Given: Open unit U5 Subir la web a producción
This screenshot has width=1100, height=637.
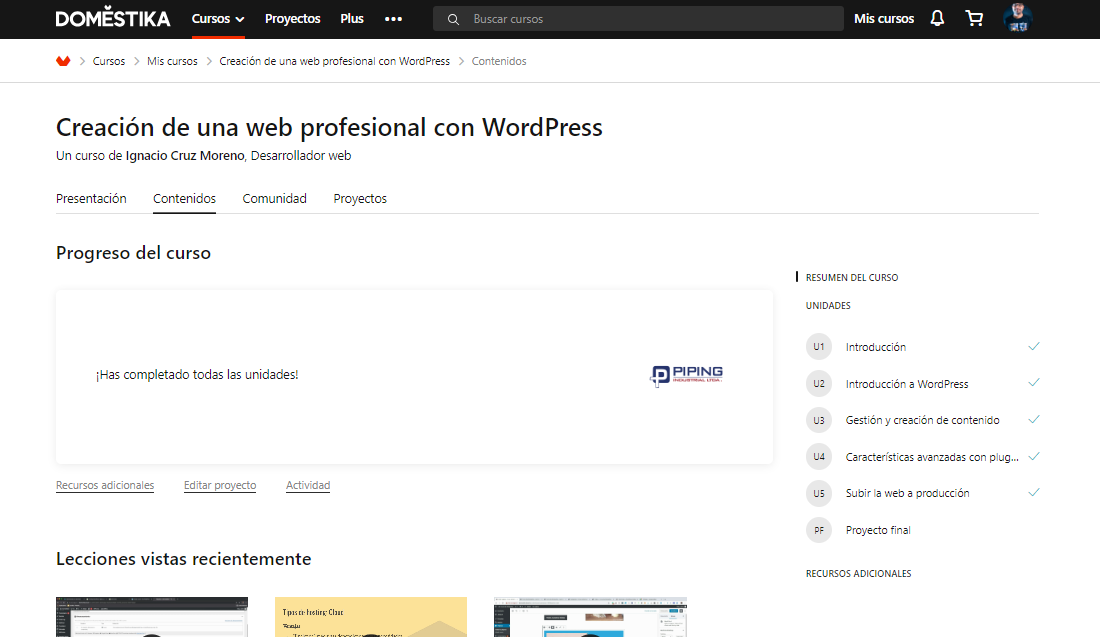Looking at the screenshot, I should click(x=907, y=493).
